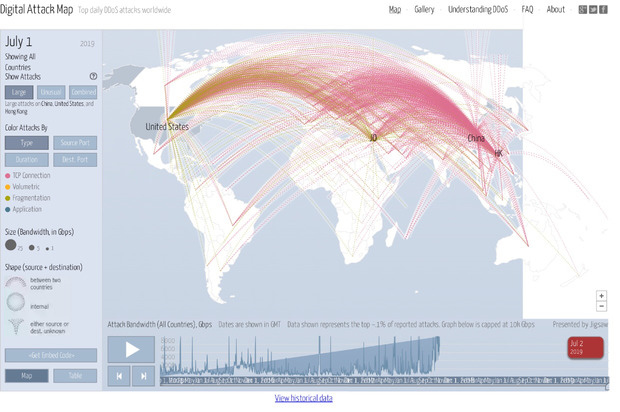Share via Facebook icon

603,9
